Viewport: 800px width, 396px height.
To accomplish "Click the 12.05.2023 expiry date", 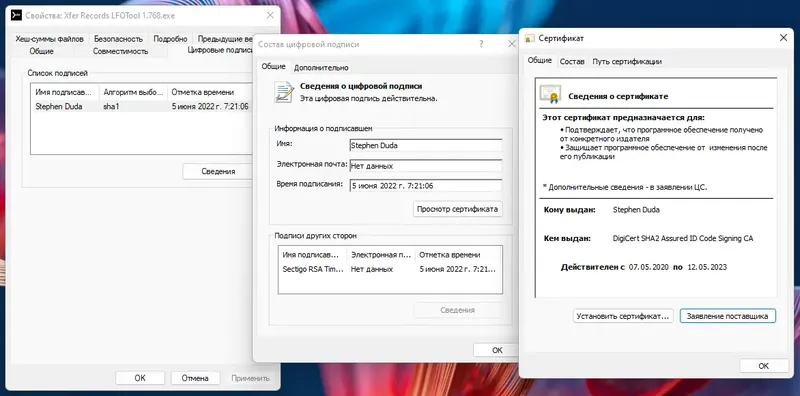I will point(707,267).
